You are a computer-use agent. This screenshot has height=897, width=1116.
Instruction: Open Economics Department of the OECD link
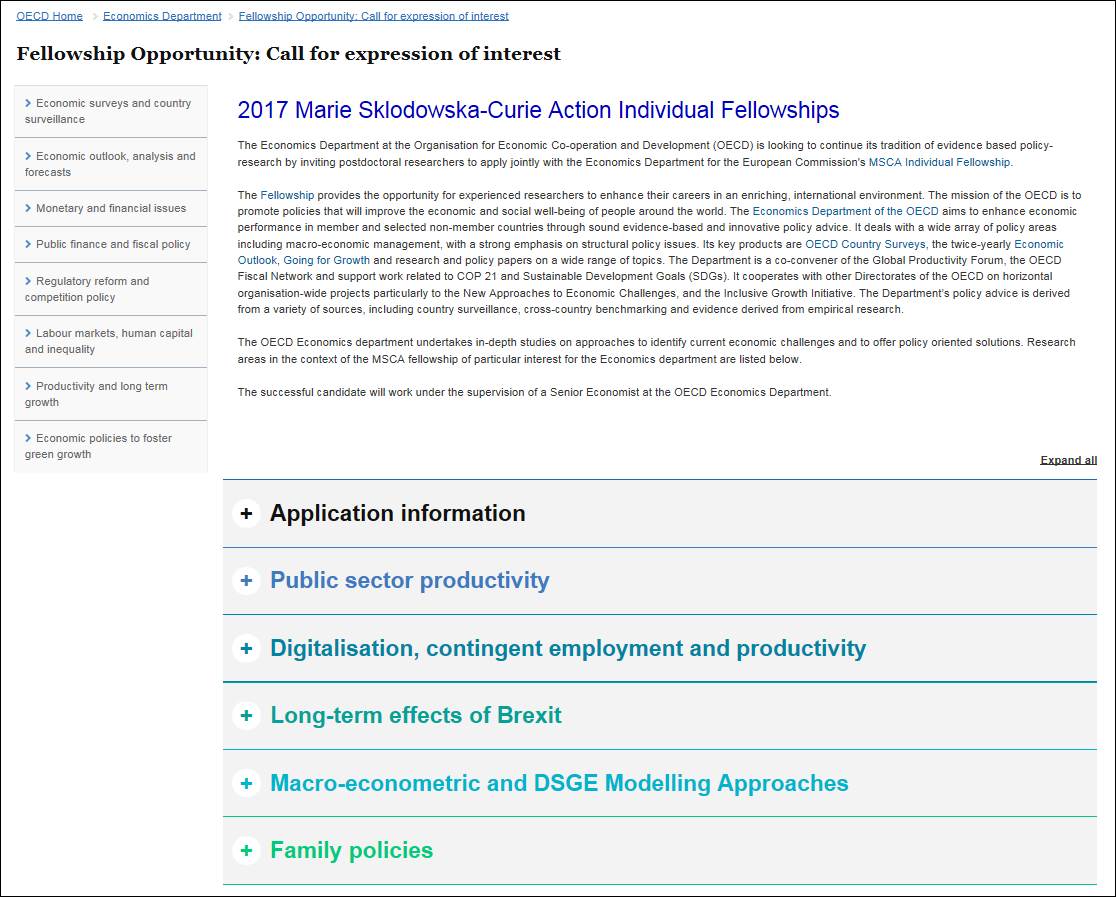[x=846, y=211]
